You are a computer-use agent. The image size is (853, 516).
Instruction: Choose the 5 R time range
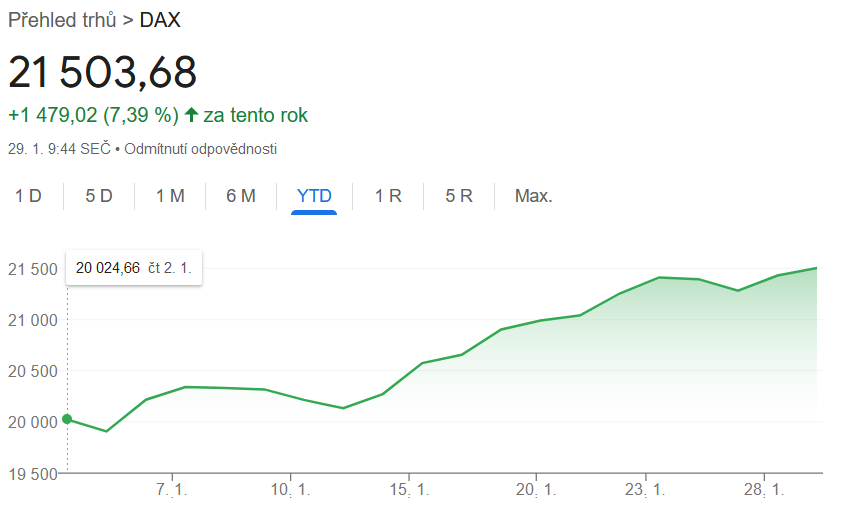[459, 196]
